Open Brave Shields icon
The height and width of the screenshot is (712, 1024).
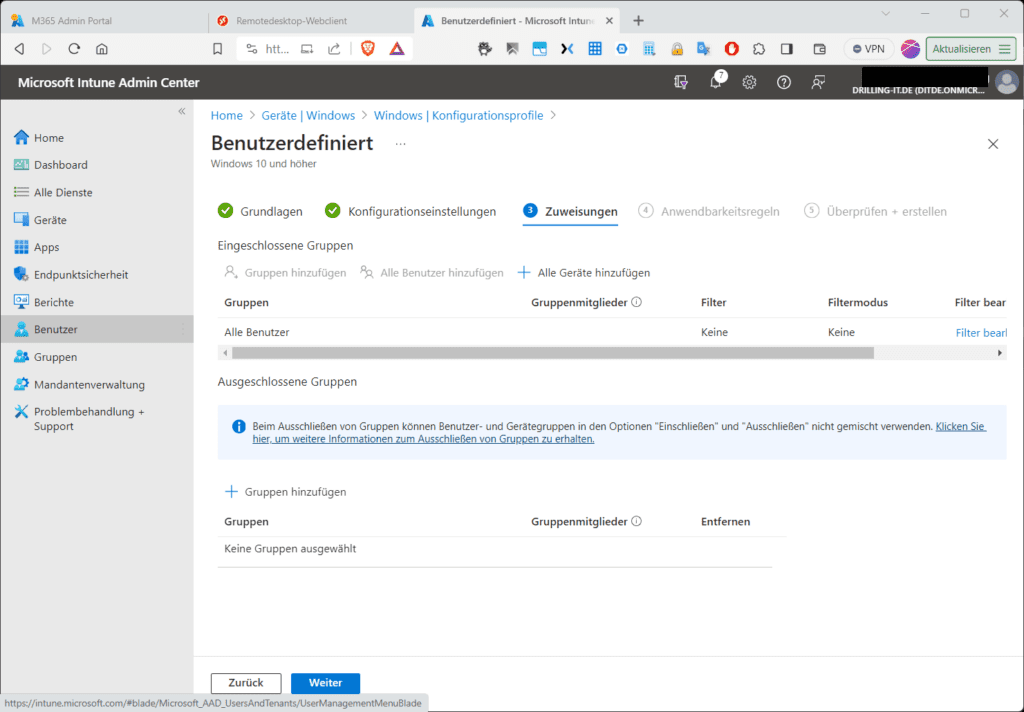pos(368,48)
